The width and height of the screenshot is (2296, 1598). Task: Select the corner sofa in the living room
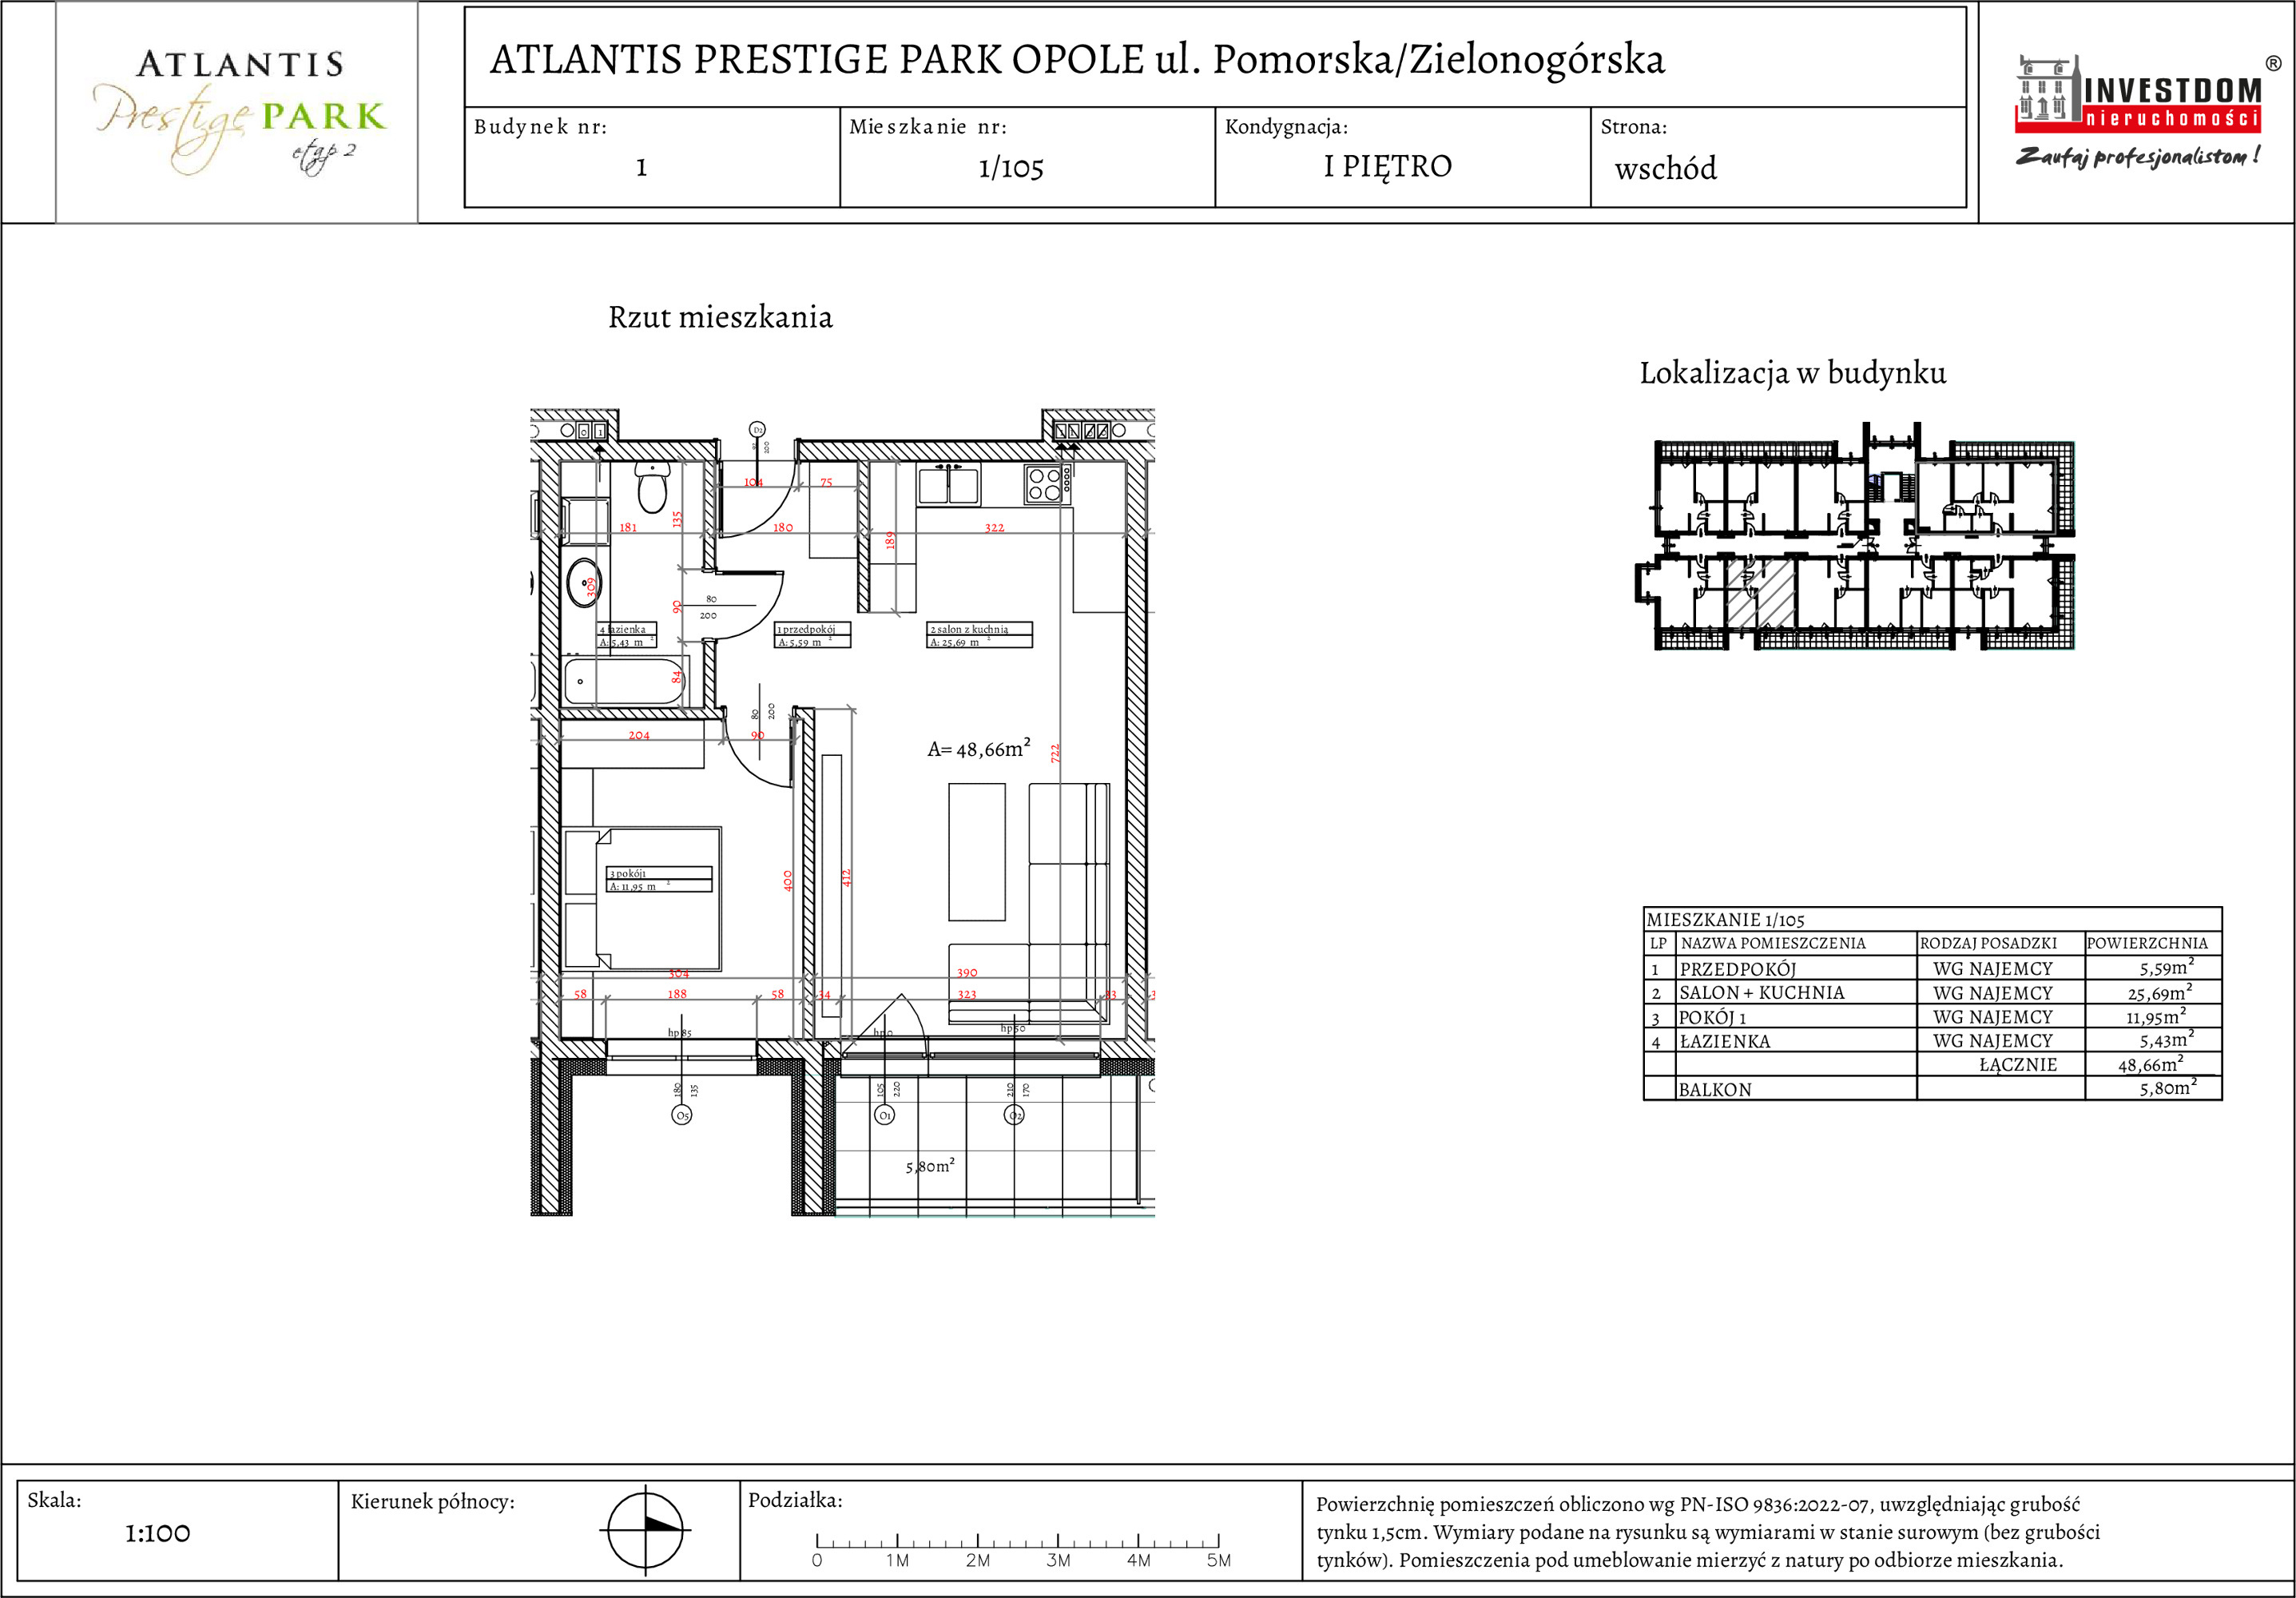[1029, 902]
